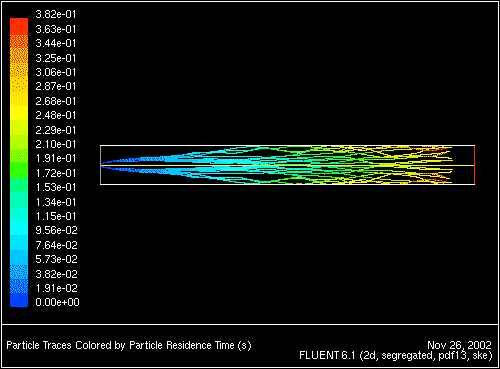
Task: Click the FLUENT 6.1 solver info text
Action: click(x=396, y=355)
